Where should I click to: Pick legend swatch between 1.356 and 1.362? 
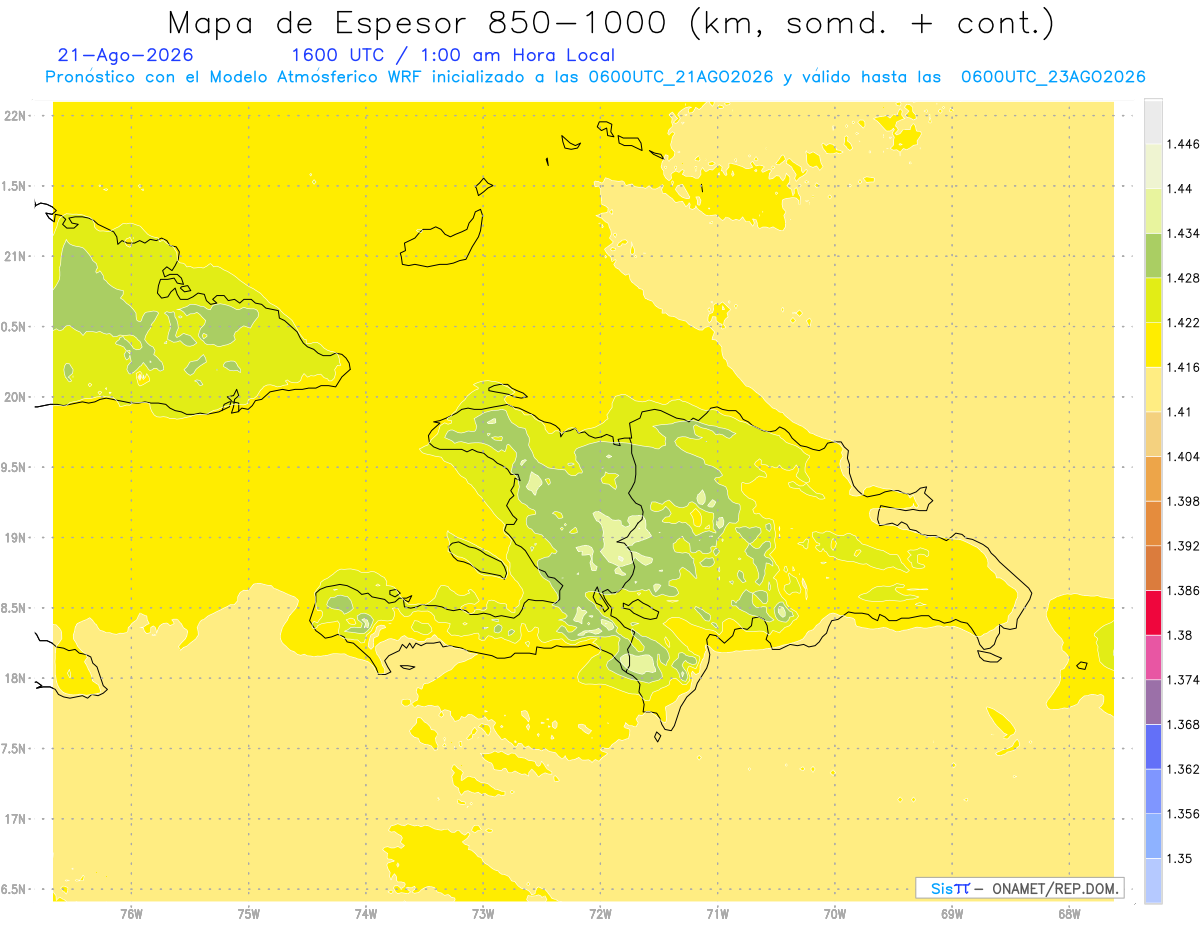click(1153, 791)
